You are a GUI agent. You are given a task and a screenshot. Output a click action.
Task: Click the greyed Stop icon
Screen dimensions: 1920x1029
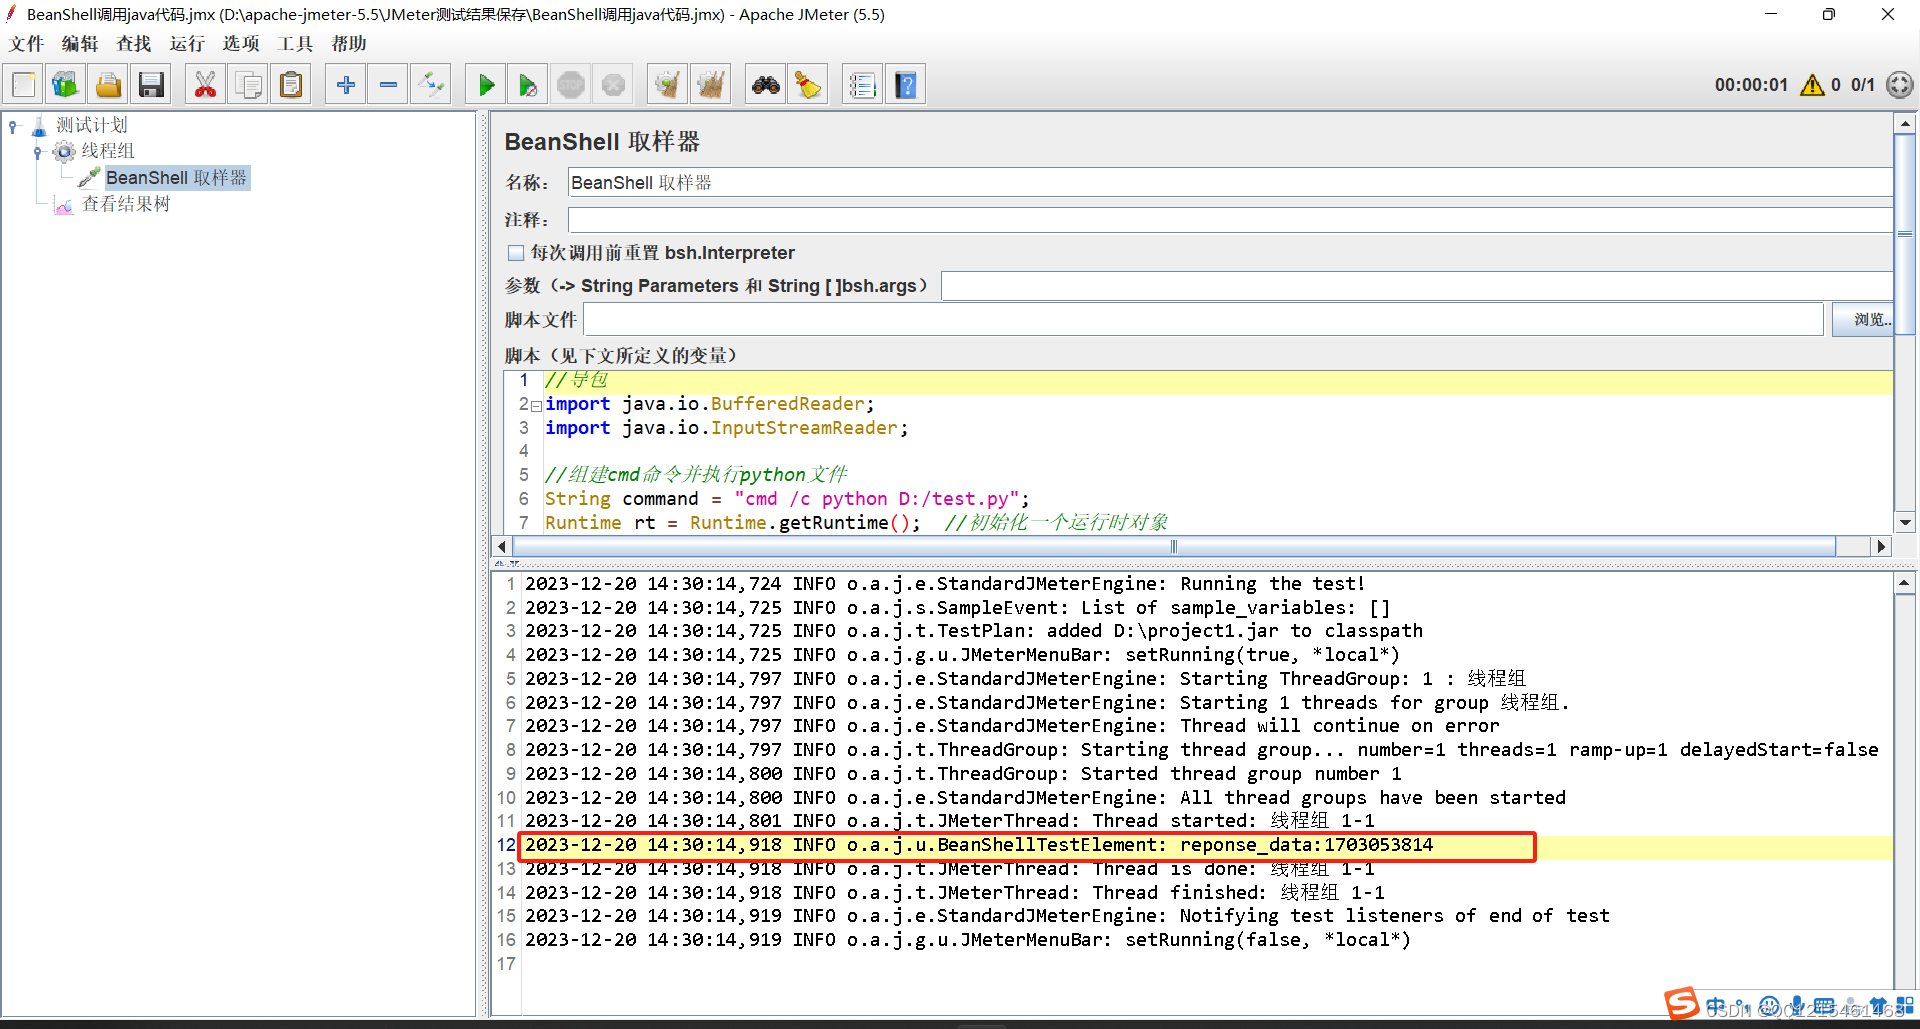tap(571, 85)
